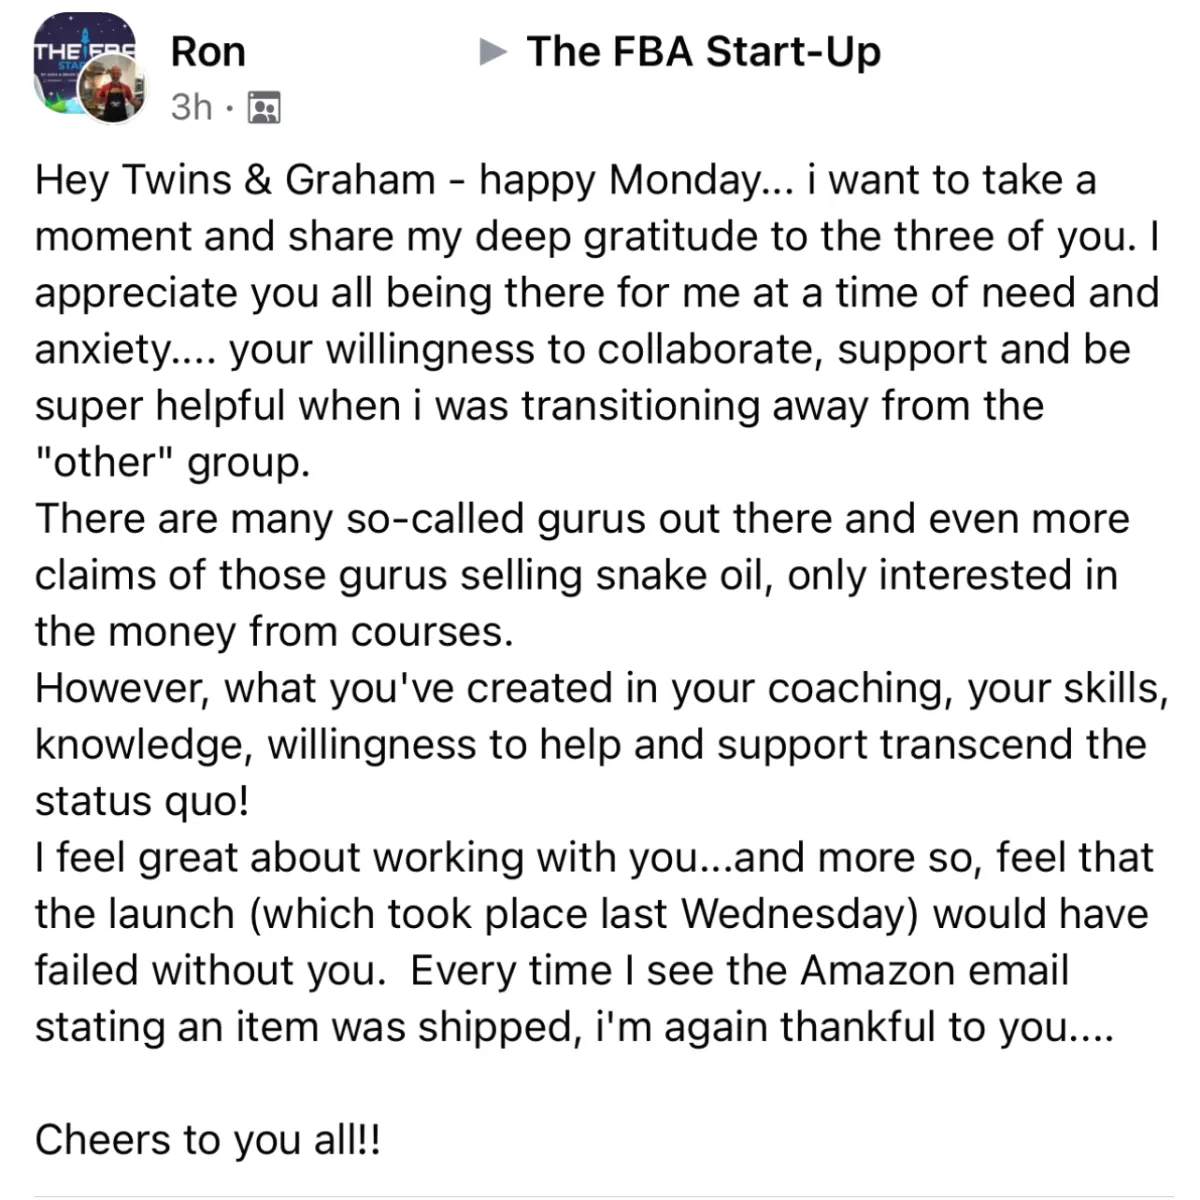Click the words 'status quo!'
1200x1200 pixels.
click(142, 803)
